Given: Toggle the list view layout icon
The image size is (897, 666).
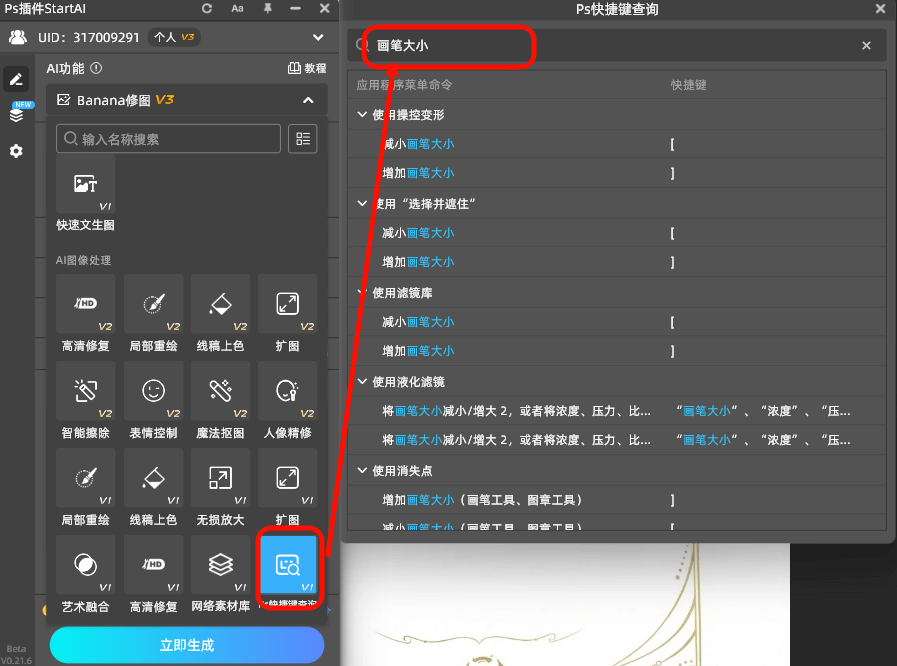Looking at the screenshot, I should click(302, 138).
